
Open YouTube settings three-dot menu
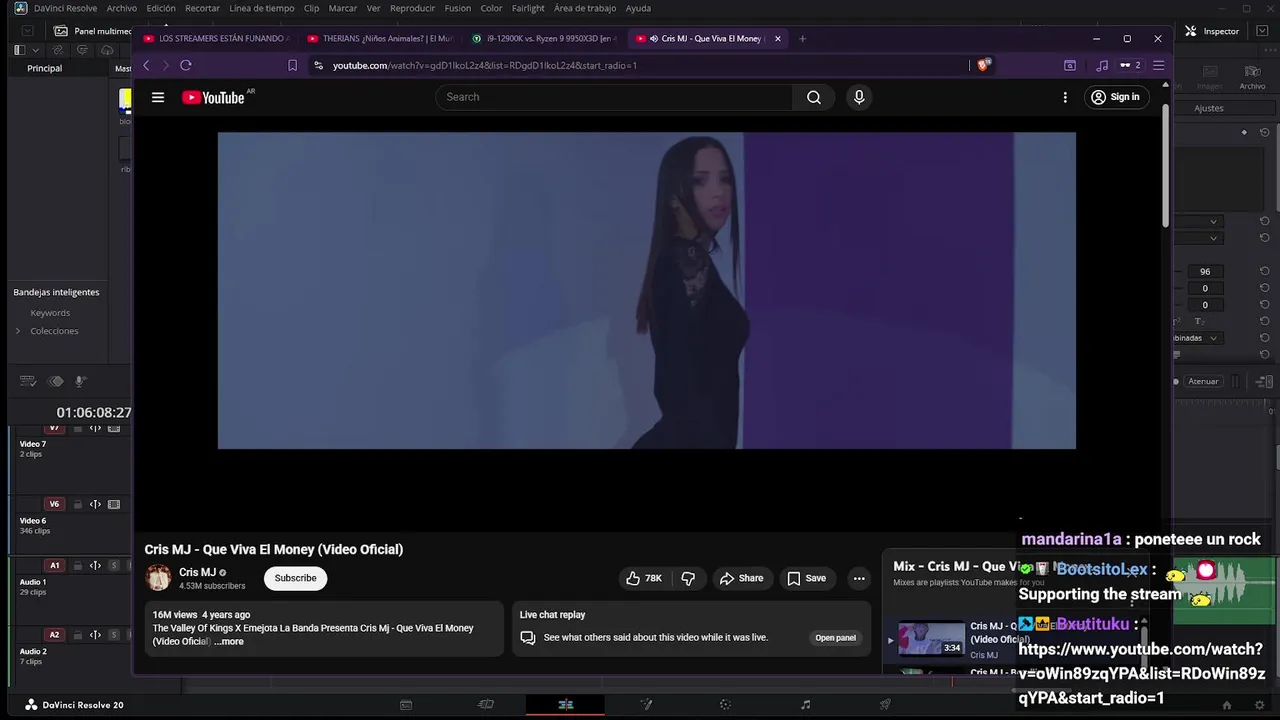click(1065, 97)
